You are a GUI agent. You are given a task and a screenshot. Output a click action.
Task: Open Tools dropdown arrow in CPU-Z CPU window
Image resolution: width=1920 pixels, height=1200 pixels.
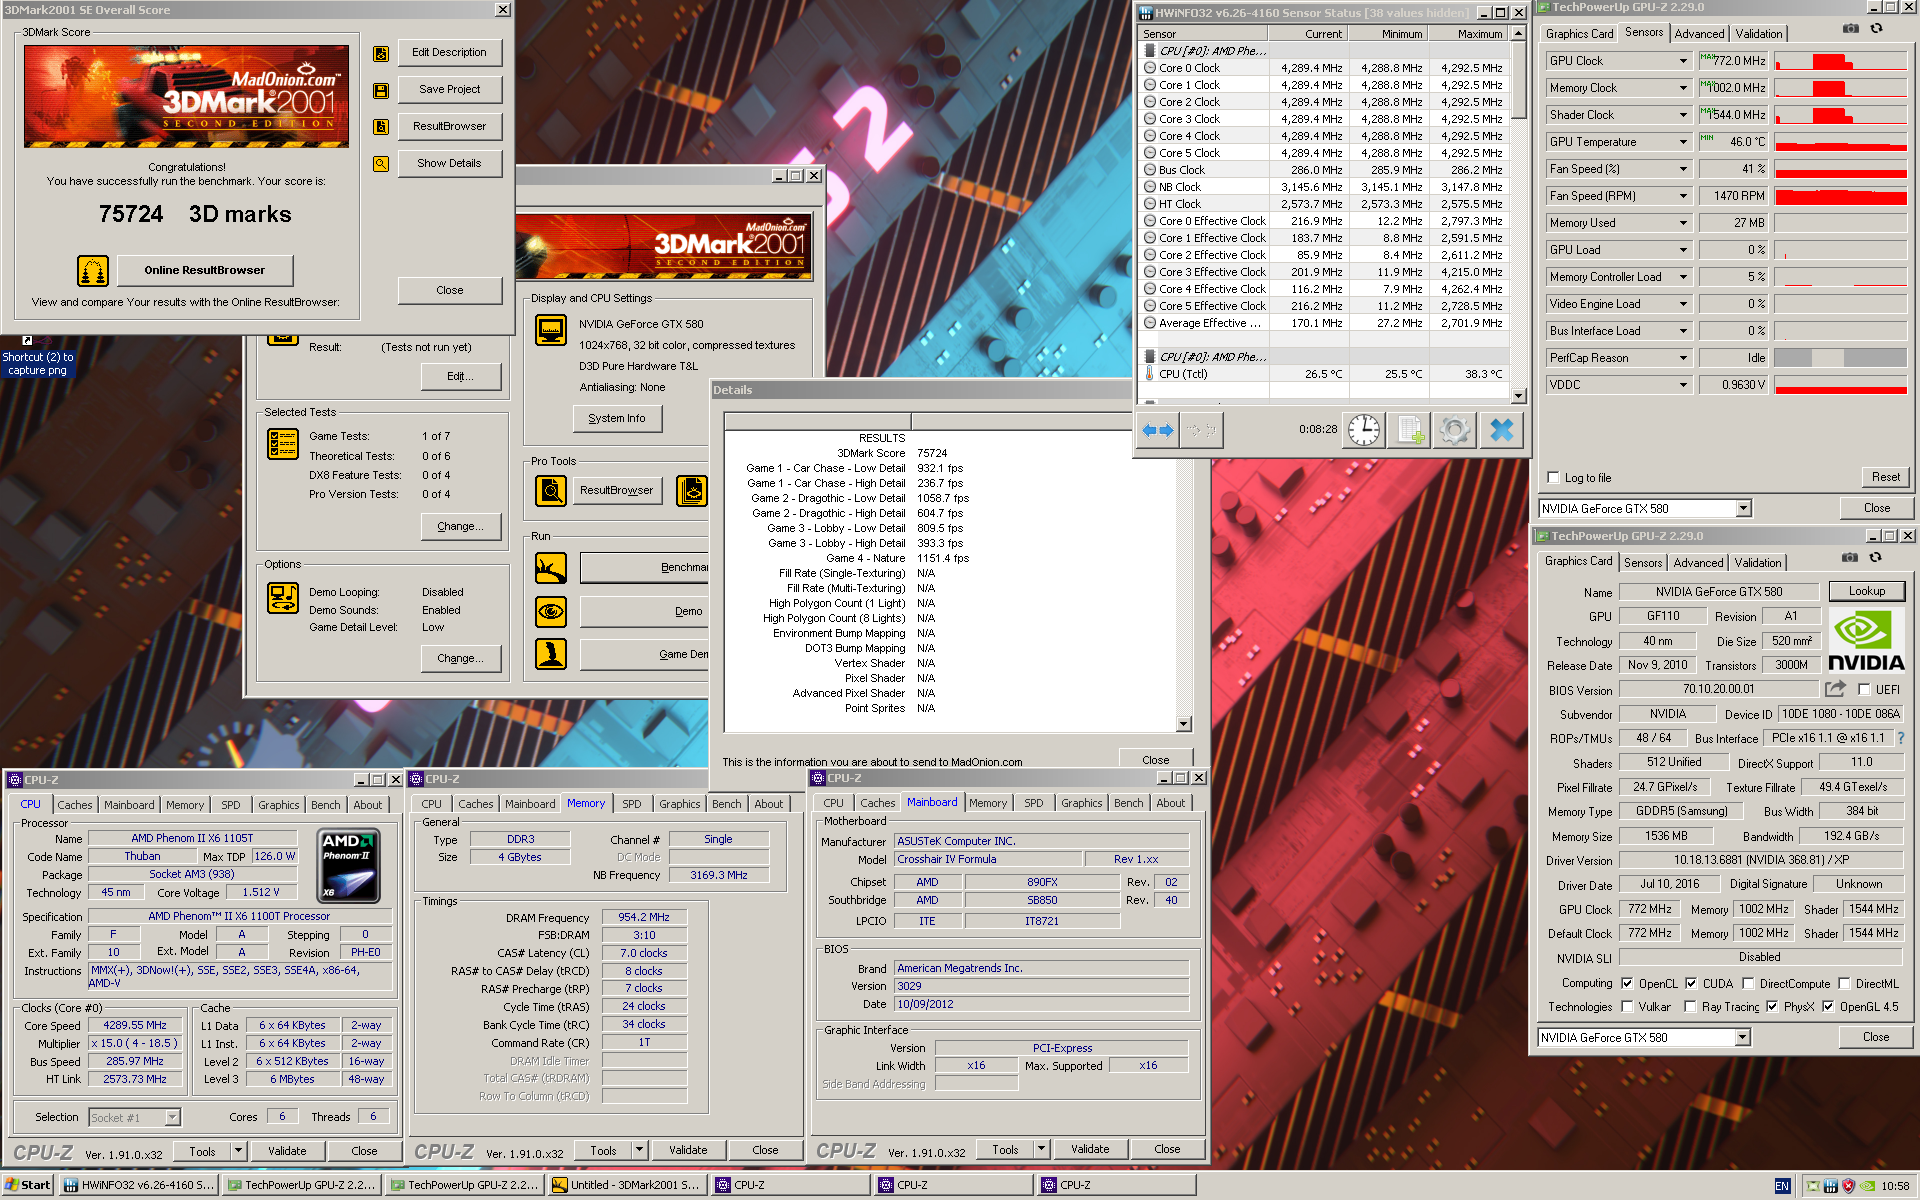click(x=238, y=1151)
